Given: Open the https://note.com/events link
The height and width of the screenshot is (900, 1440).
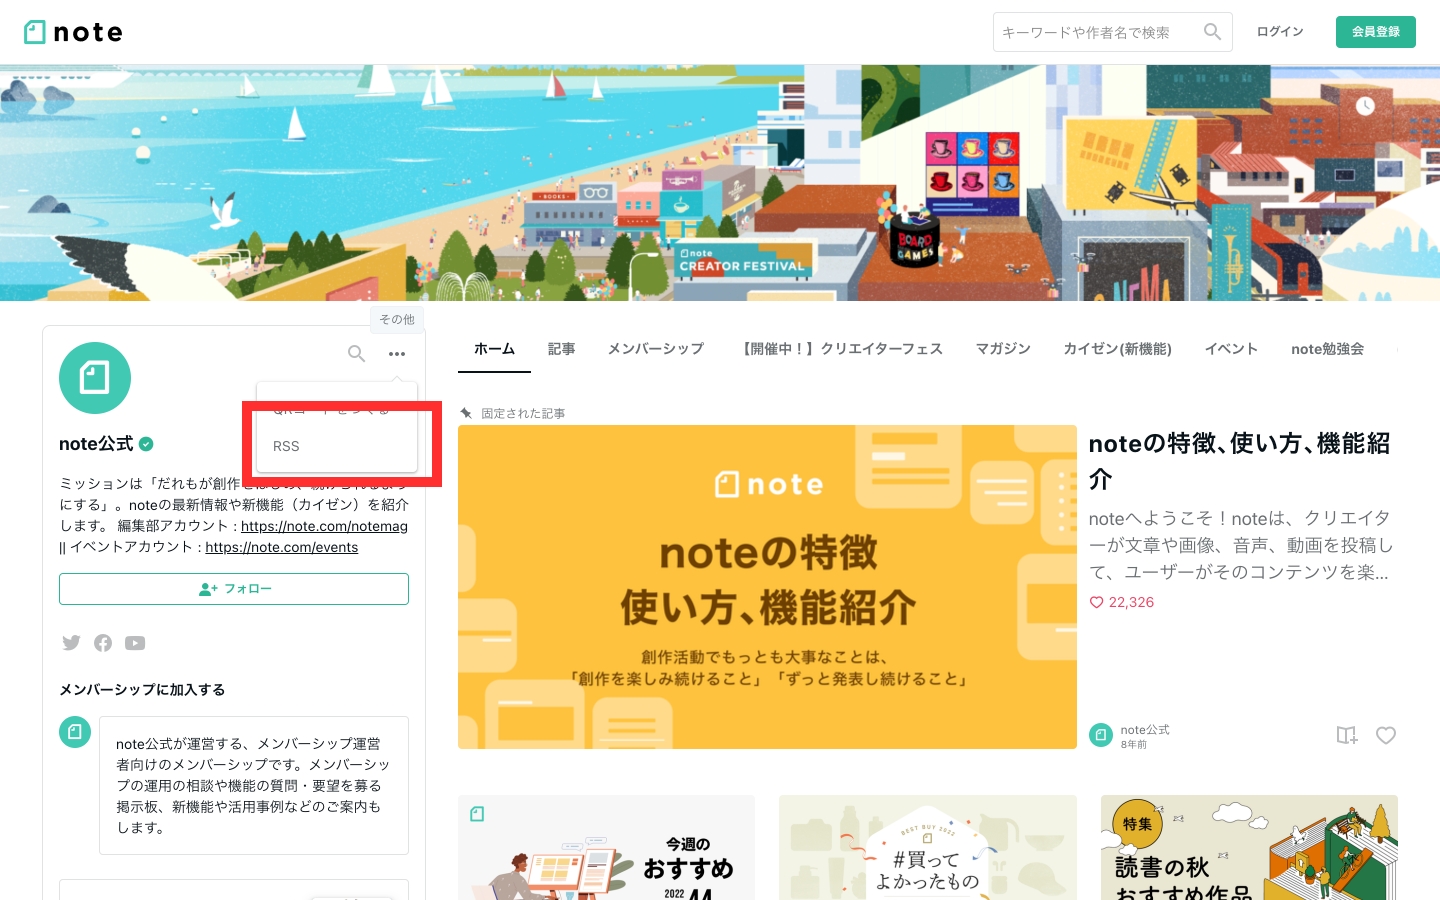Looking at the screenshot, I should [x=281, y=547].
